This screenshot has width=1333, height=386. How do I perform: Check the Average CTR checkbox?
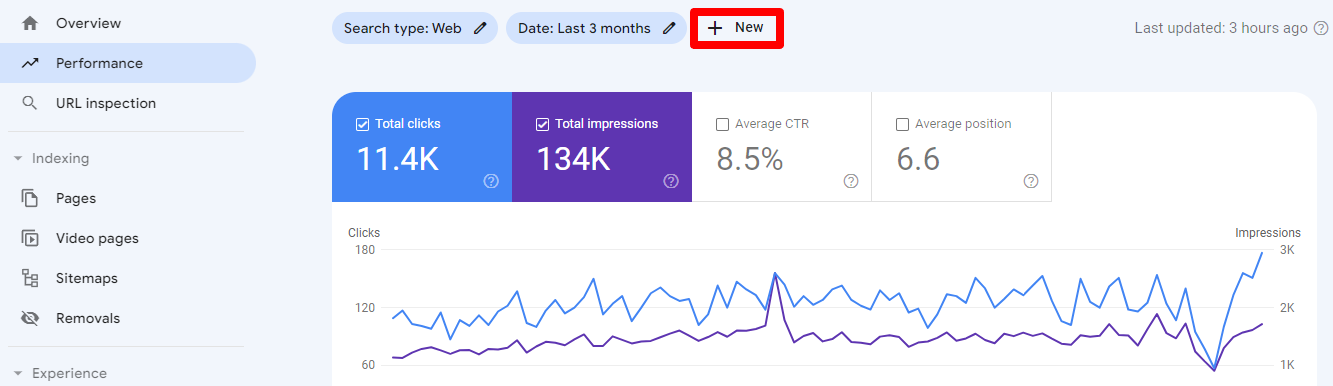(722, 124)
